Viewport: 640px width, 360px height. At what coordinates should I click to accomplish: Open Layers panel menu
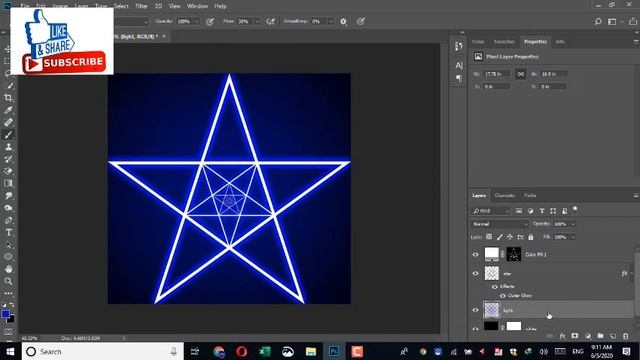[x=636, y=196]
